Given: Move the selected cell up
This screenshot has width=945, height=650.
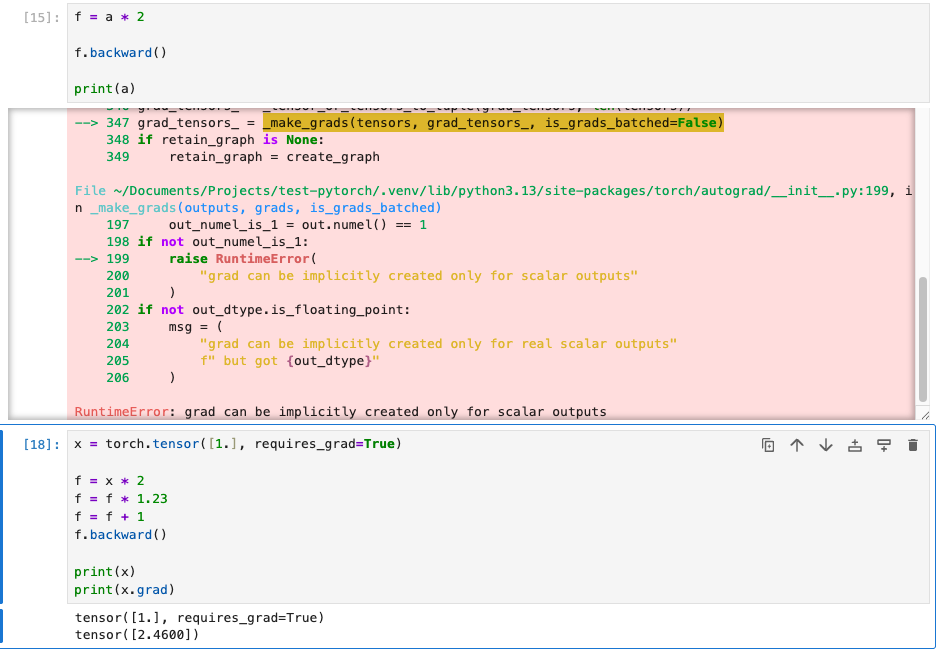Looking at the screenshot, I should (x=797, y=445).
